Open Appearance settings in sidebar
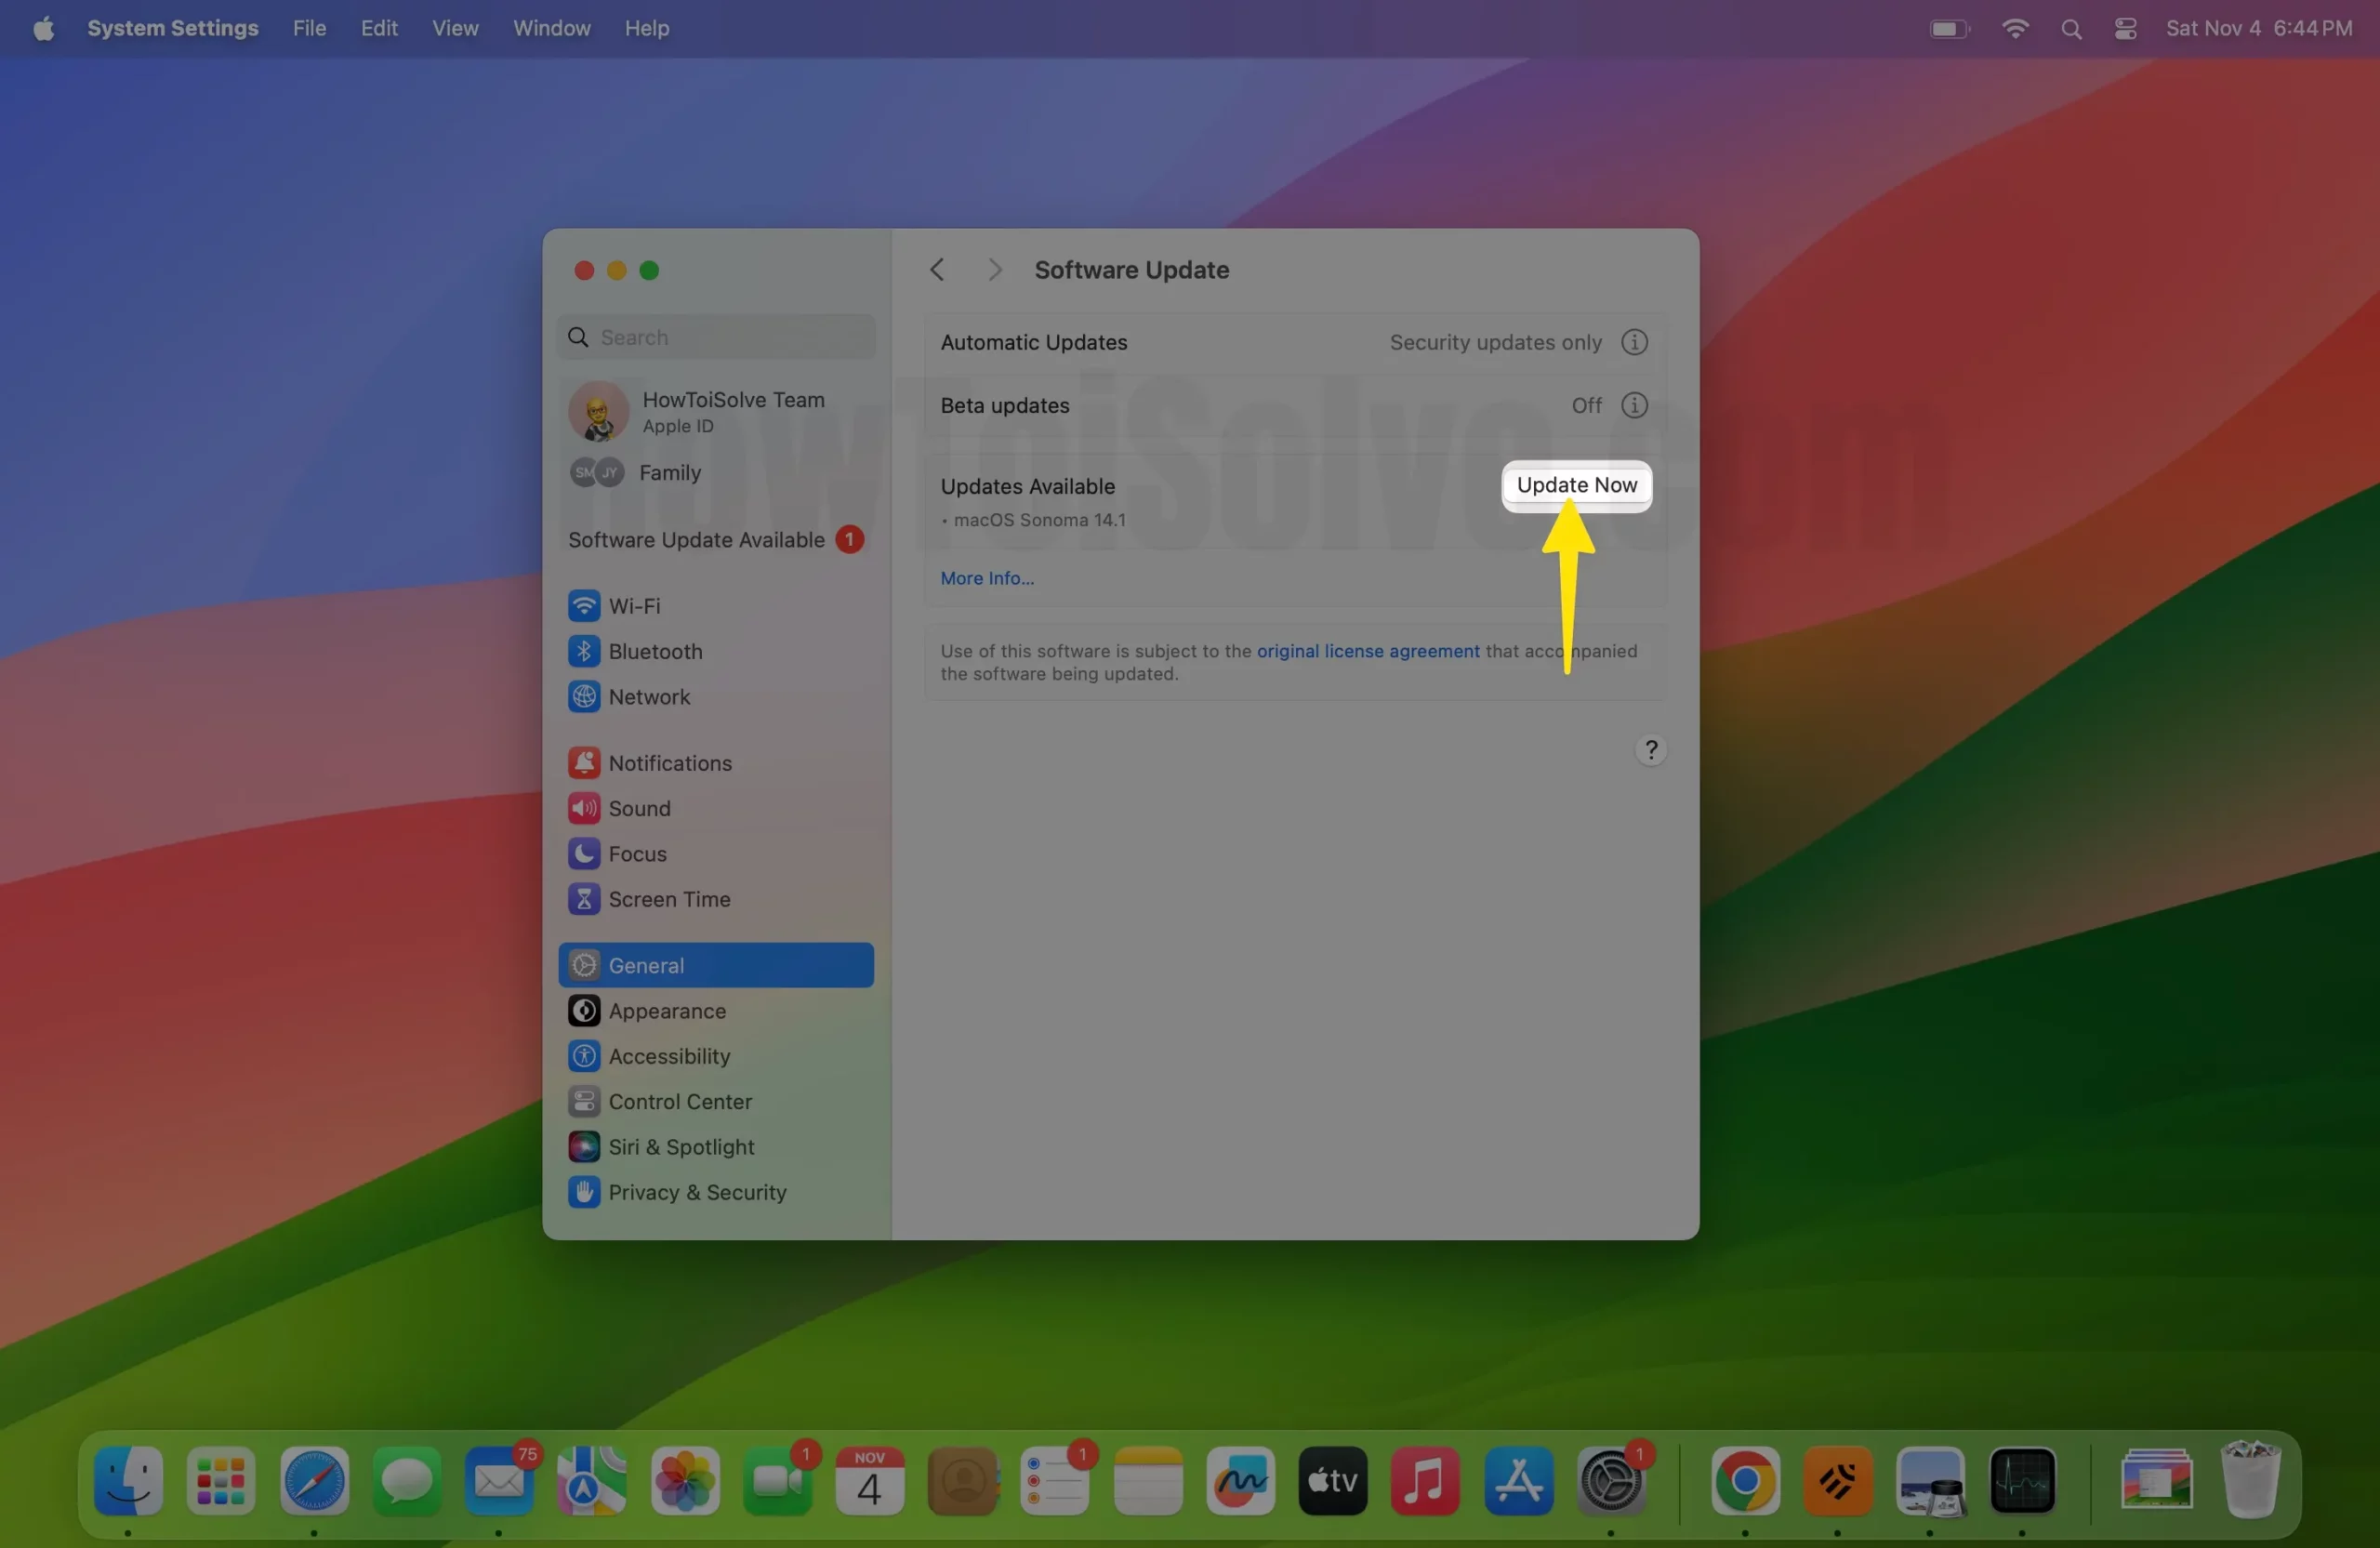Screen dimensions: 2380x1548 coord(716,1011)
